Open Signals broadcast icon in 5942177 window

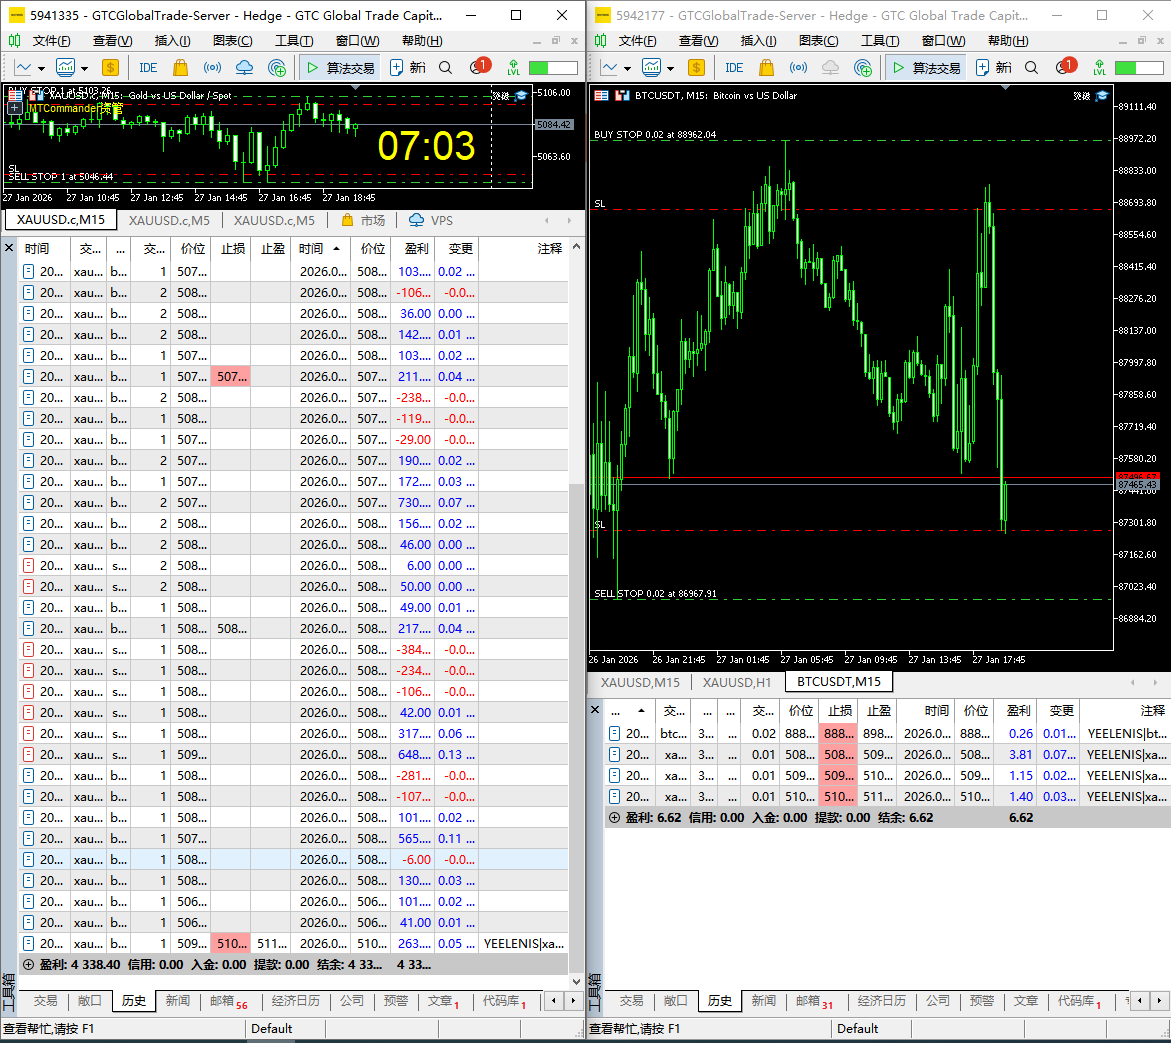798,68
